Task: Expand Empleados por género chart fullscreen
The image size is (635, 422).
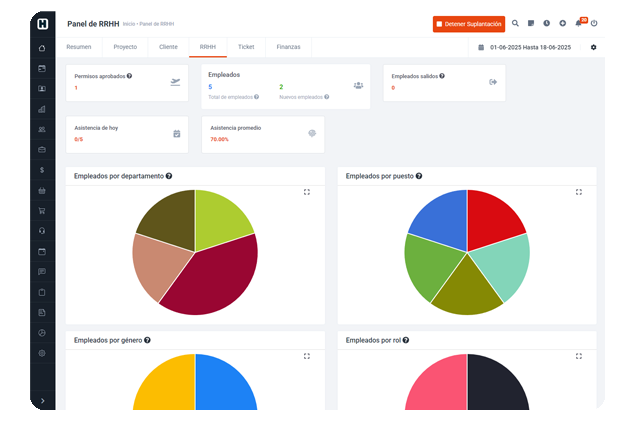Action: tap(307, 356)
